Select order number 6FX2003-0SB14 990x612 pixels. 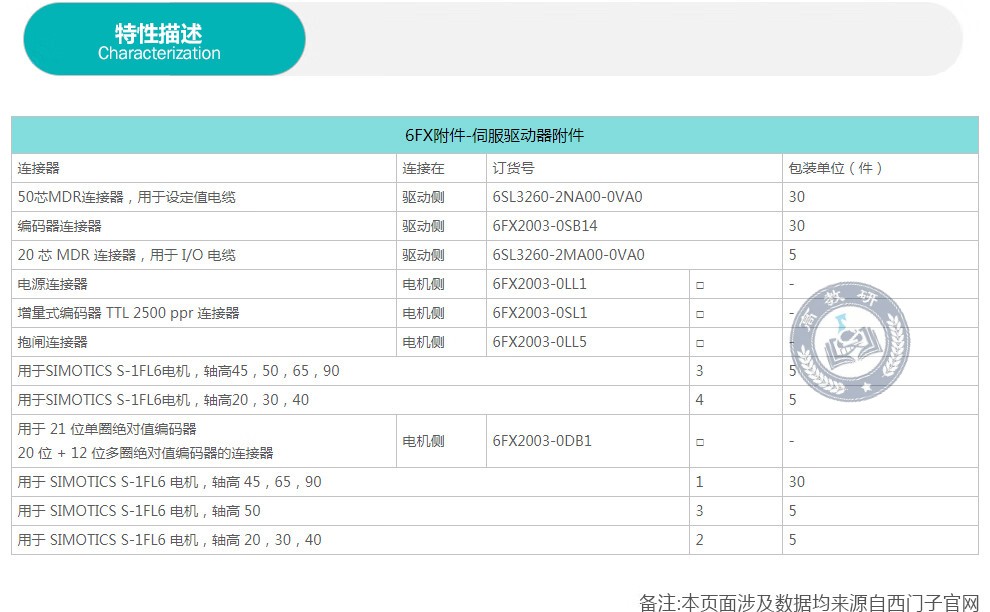(x=544, y=226)
